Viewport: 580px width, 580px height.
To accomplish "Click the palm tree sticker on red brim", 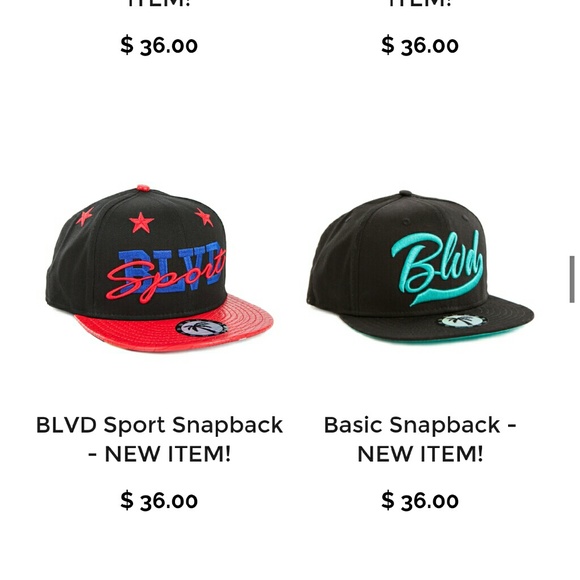I will 202,328.
